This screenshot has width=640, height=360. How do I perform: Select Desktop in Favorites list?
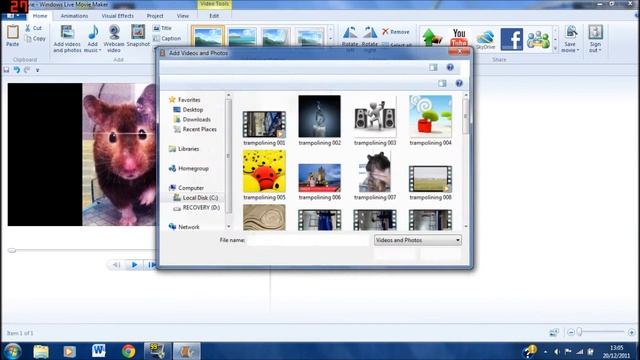193,109
